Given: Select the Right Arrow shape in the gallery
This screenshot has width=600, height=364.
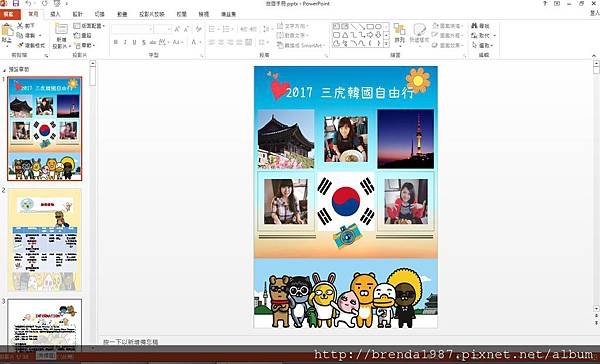Looking at the screenshot, I should [x=370, y=35].
